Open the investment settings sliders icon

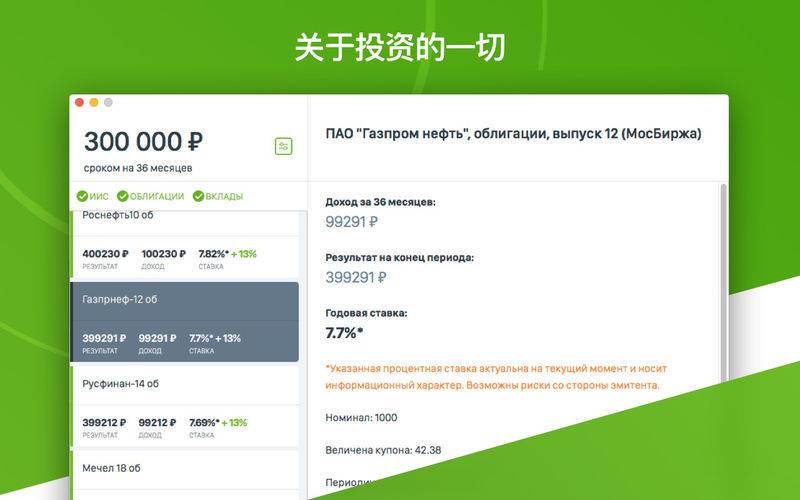click(x=284, y=146)
